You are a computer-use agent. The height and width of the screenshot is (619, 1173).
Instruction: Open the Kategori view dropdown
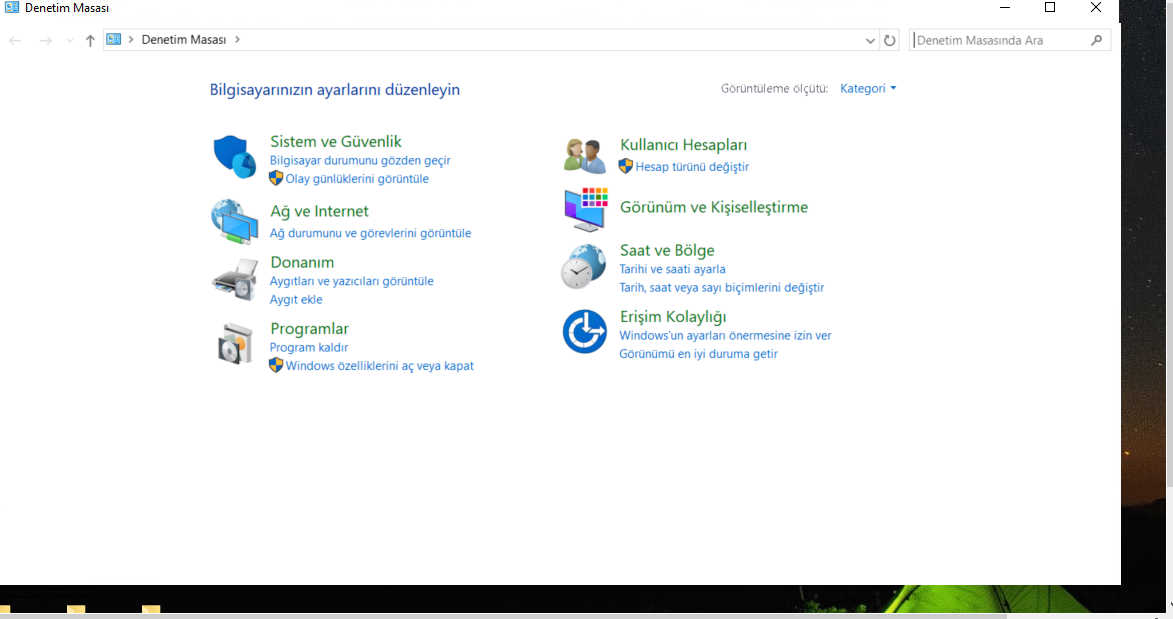tap(868, 88)
